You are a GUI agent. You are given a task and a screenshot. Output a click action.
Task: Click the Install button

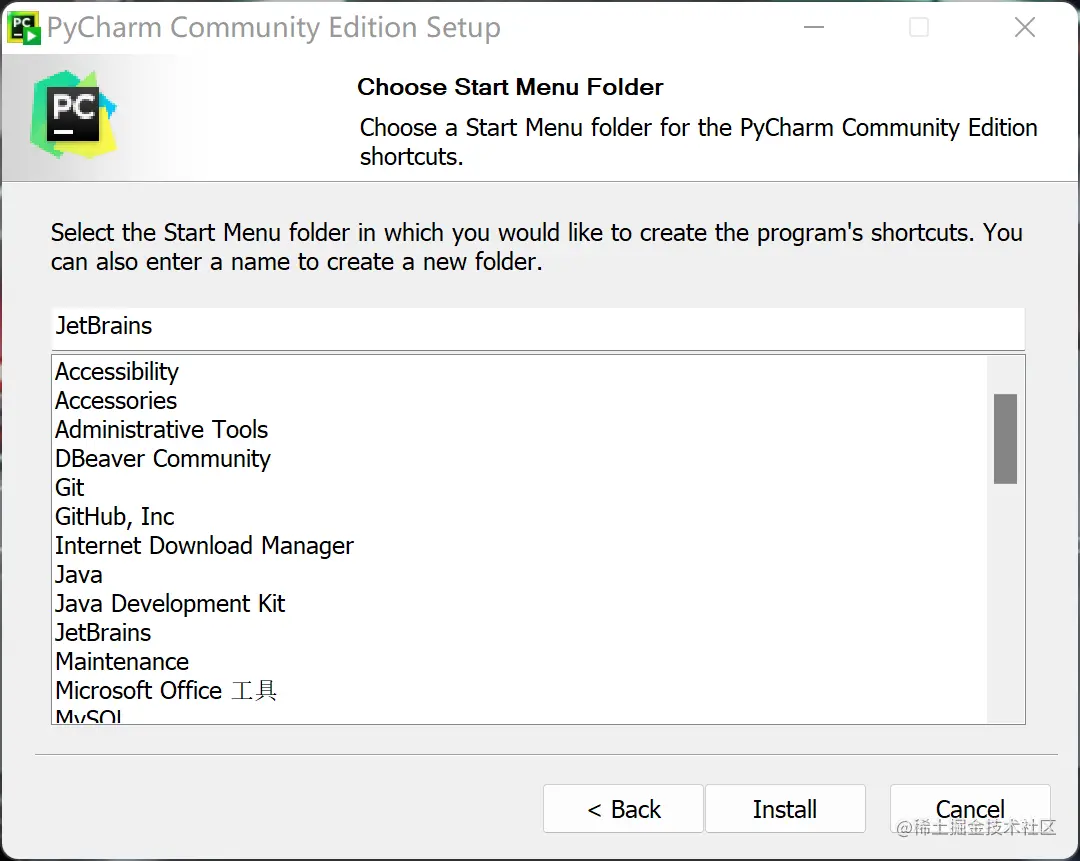[x=785, y=809]
